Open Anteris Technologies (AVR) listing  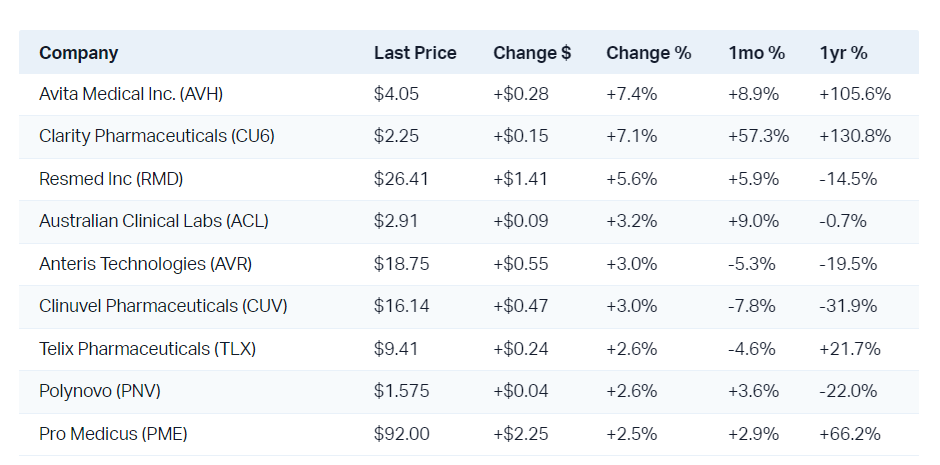tap(146, 264)
